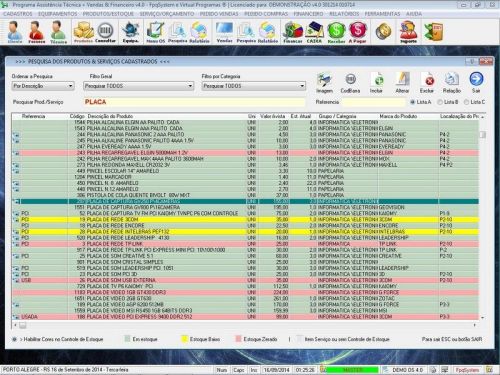Click the Excluir delete icon

pyautogui.click(x=427, y=83)
